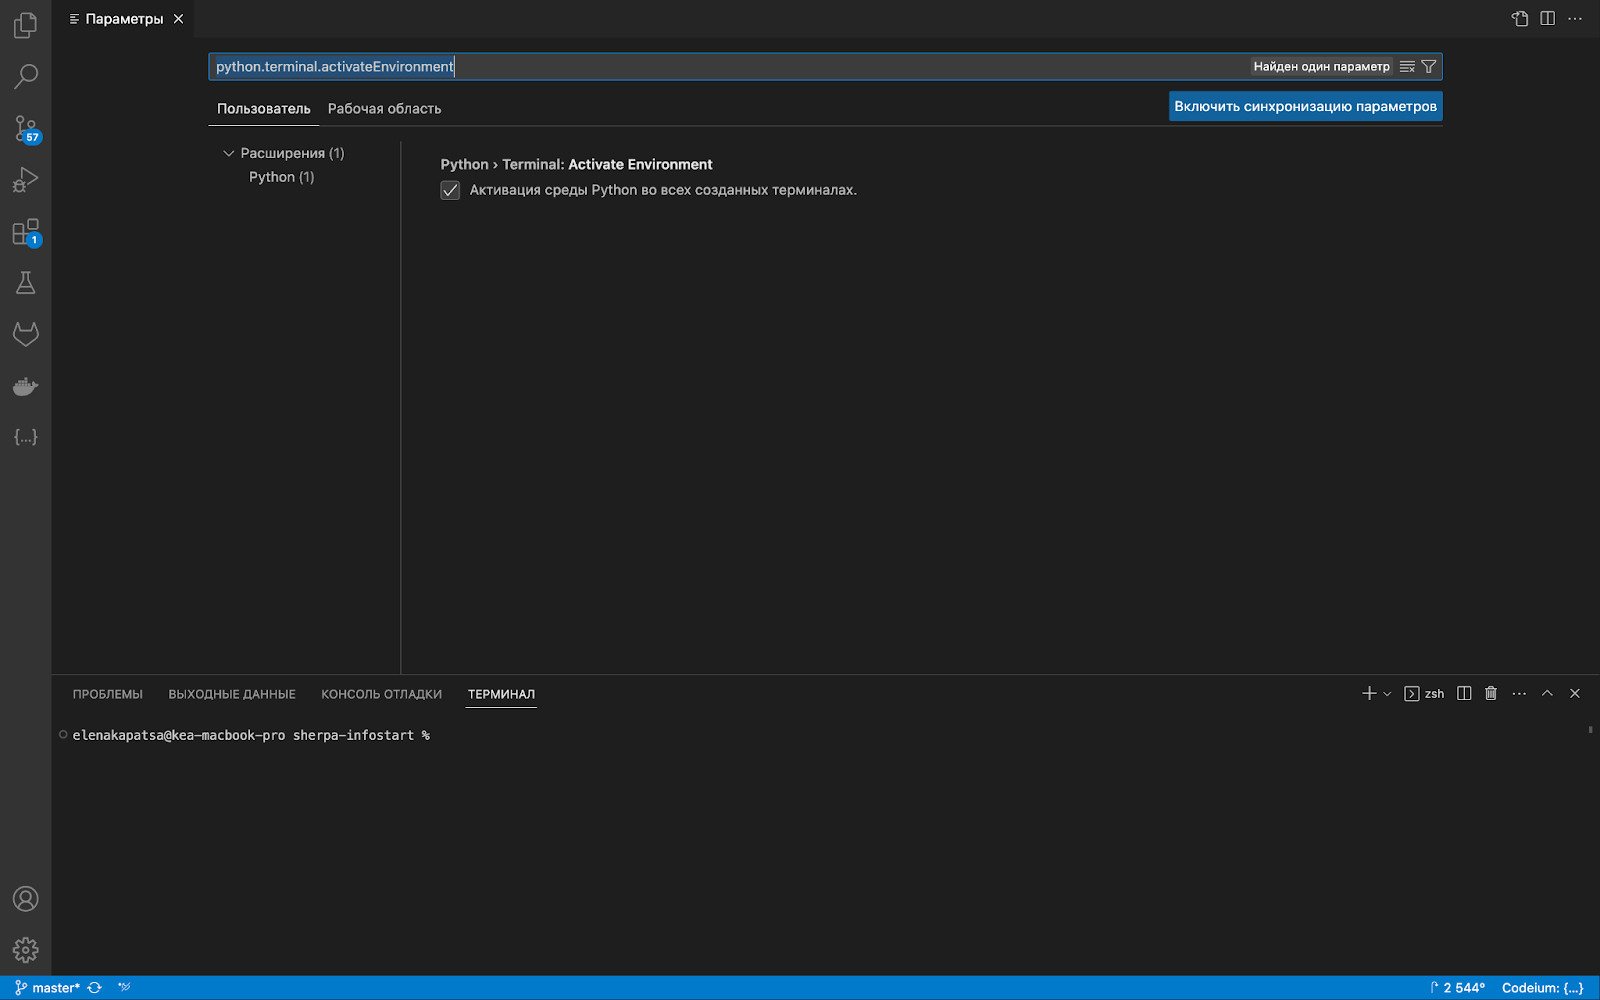1600x1000 pixels.
Task: Select the zsh terminal instance
Action: [x=1424, y=693]
